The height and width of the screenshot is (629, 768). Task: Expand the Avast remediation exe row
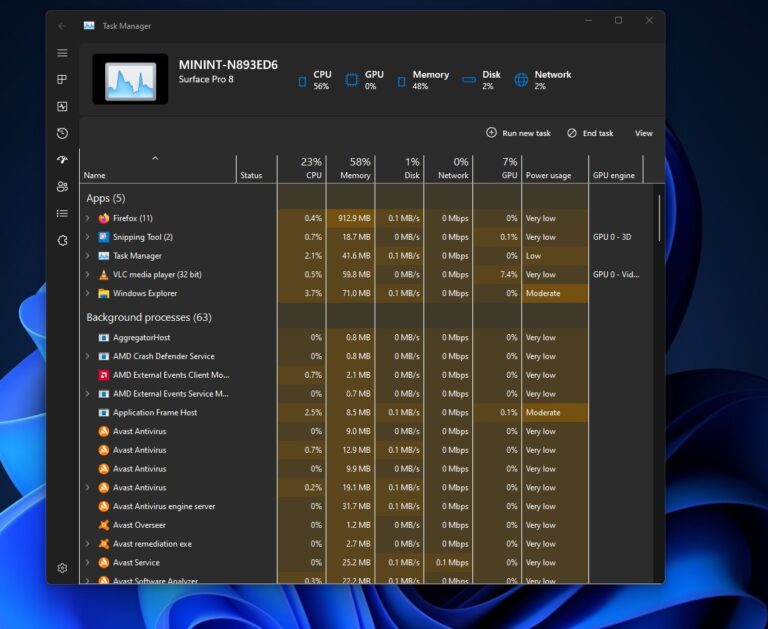88,544
